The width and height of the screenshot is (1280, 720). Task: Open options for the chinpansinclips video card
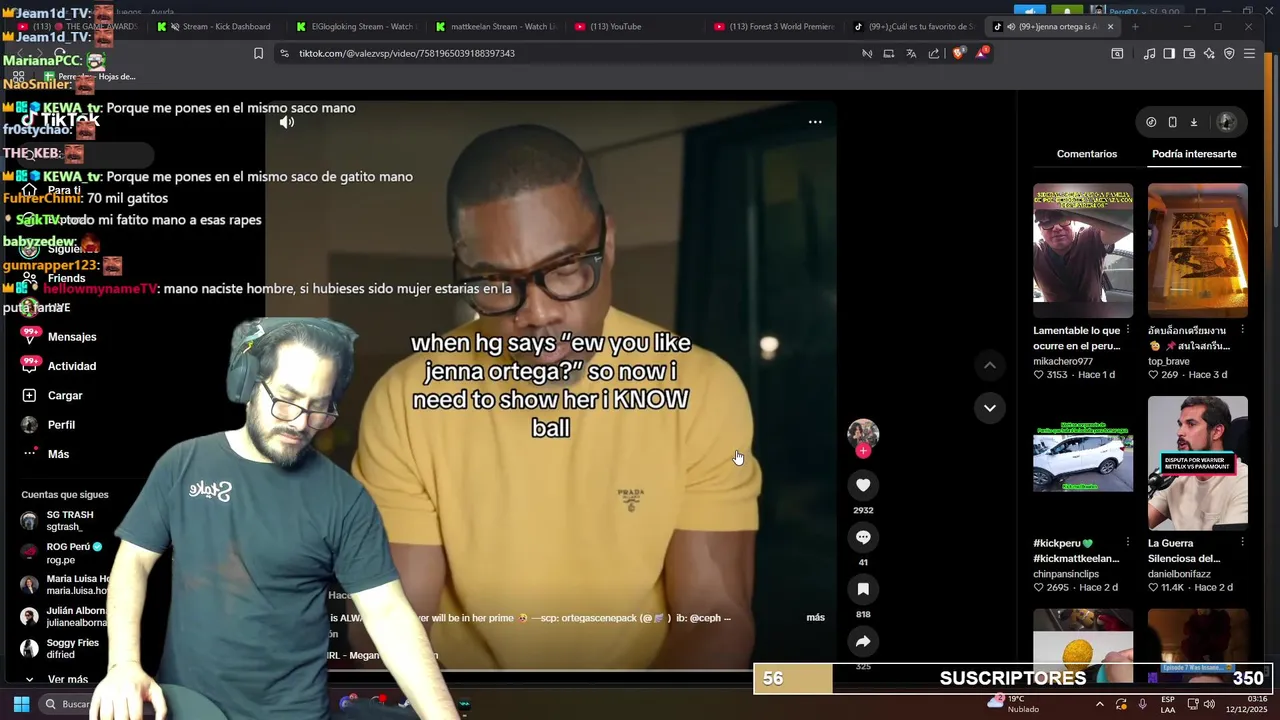point(1128,543)
